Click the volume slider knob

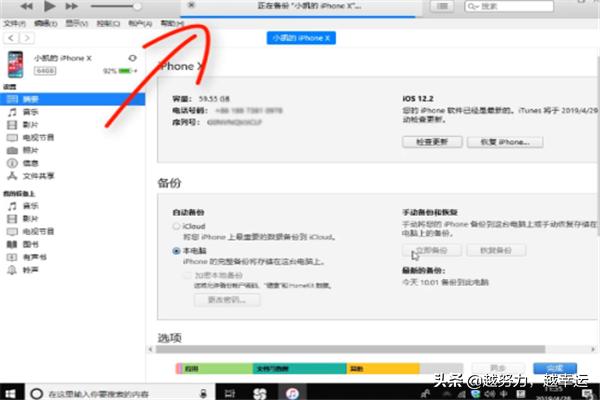click(x=137, y=6)
